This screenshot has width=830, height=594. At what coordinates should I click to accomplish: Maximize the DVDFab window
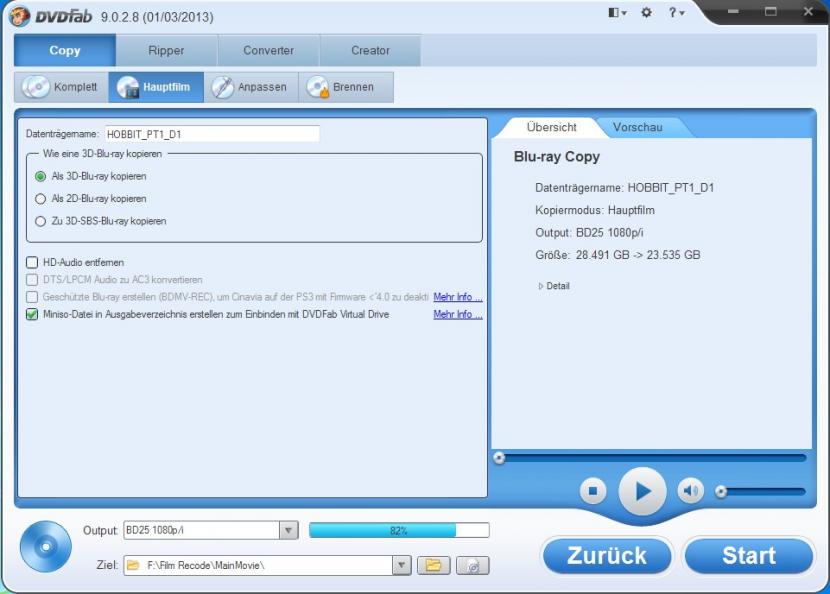coord(771,12)
